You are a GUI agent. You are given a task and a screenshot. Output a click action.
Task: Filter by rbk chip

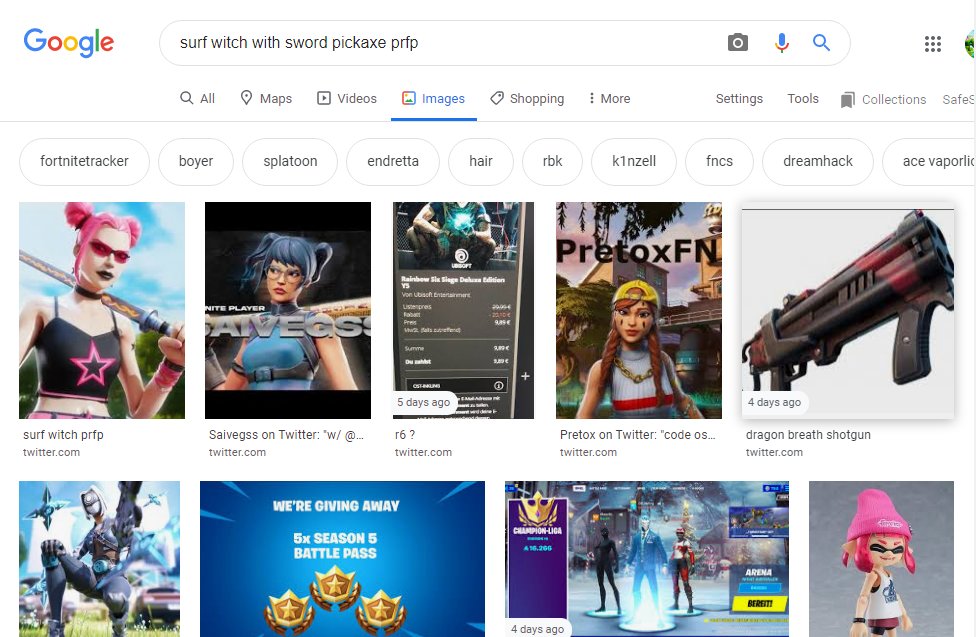(x=552, y=161)
